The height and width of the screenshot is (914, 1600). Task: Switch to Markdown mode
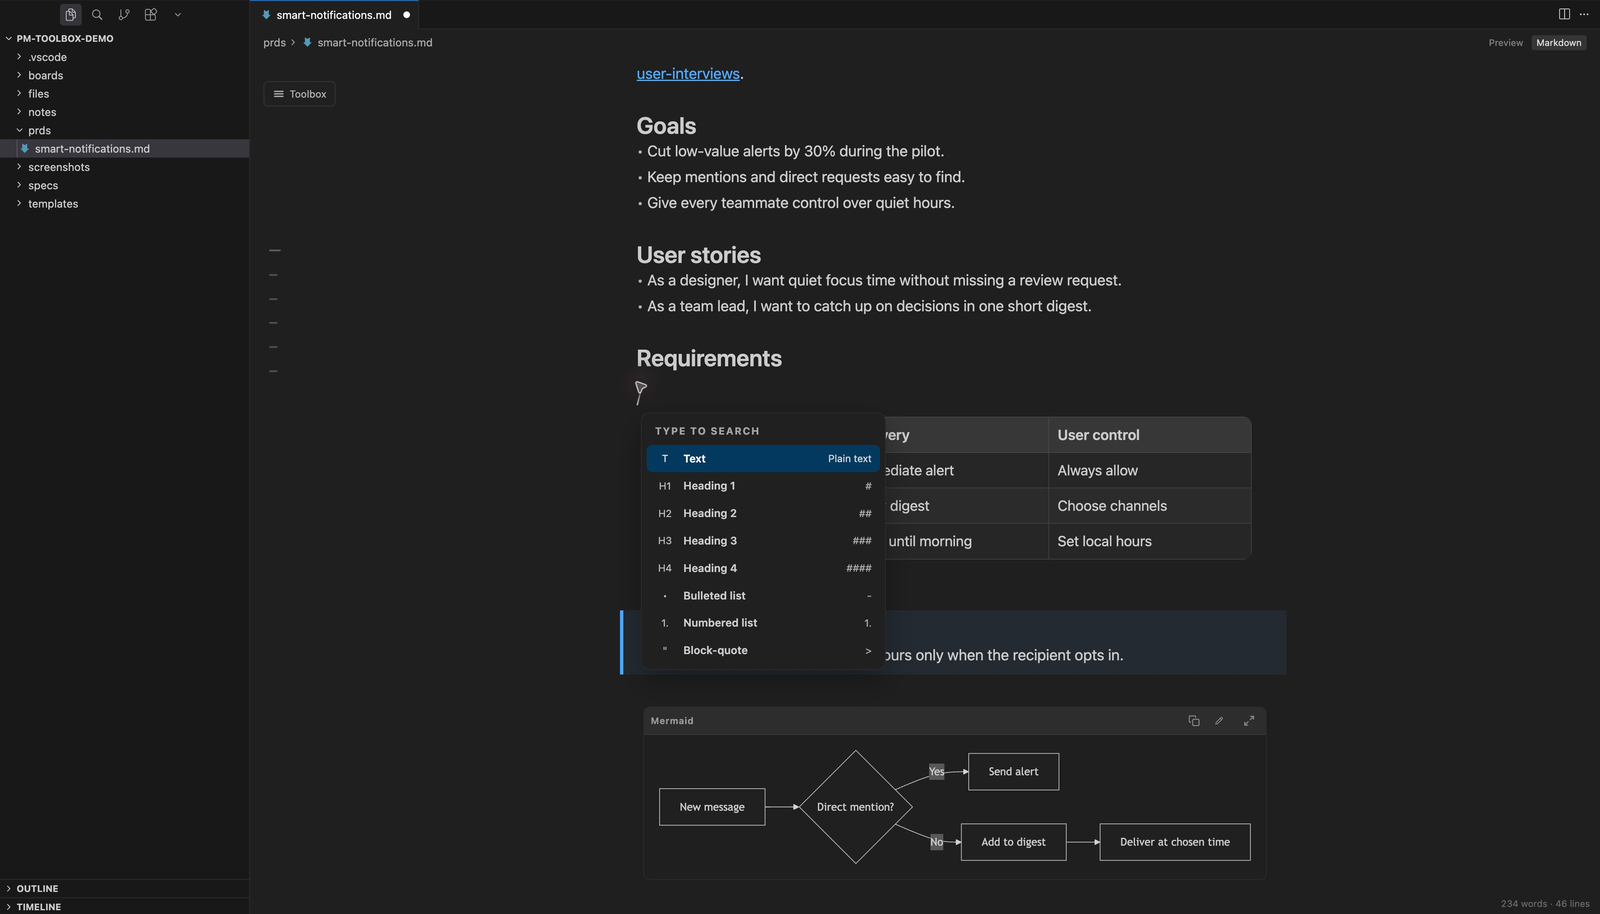coord(1558,43)
